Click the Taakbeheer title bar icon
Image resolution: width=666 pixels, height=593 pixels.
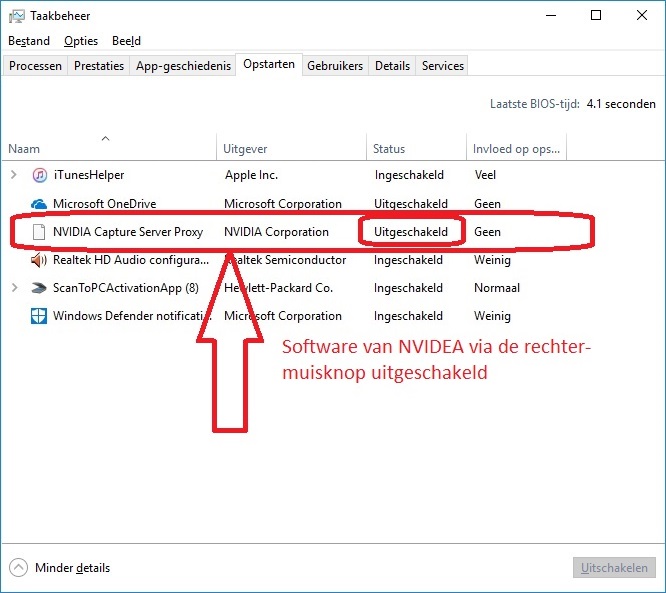coord(17,16)
